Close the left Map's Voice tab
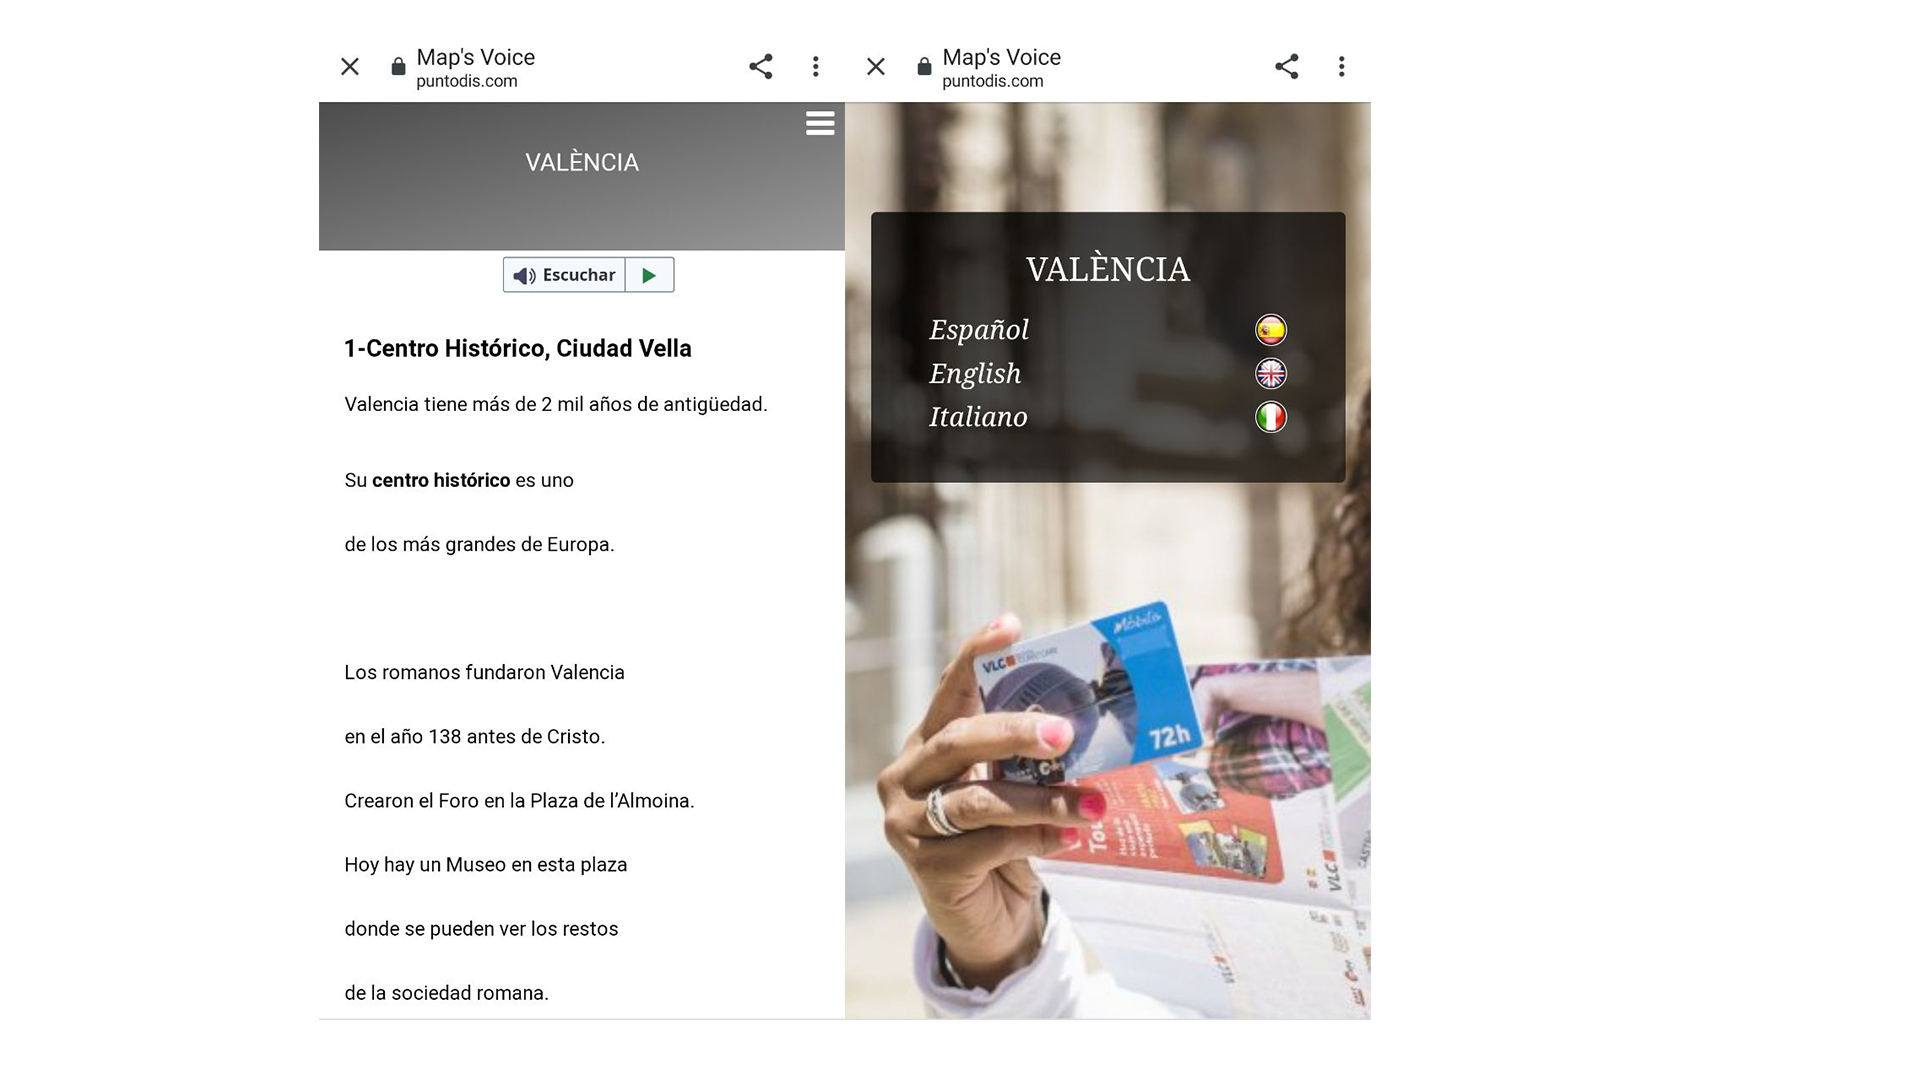 [350, 67]
